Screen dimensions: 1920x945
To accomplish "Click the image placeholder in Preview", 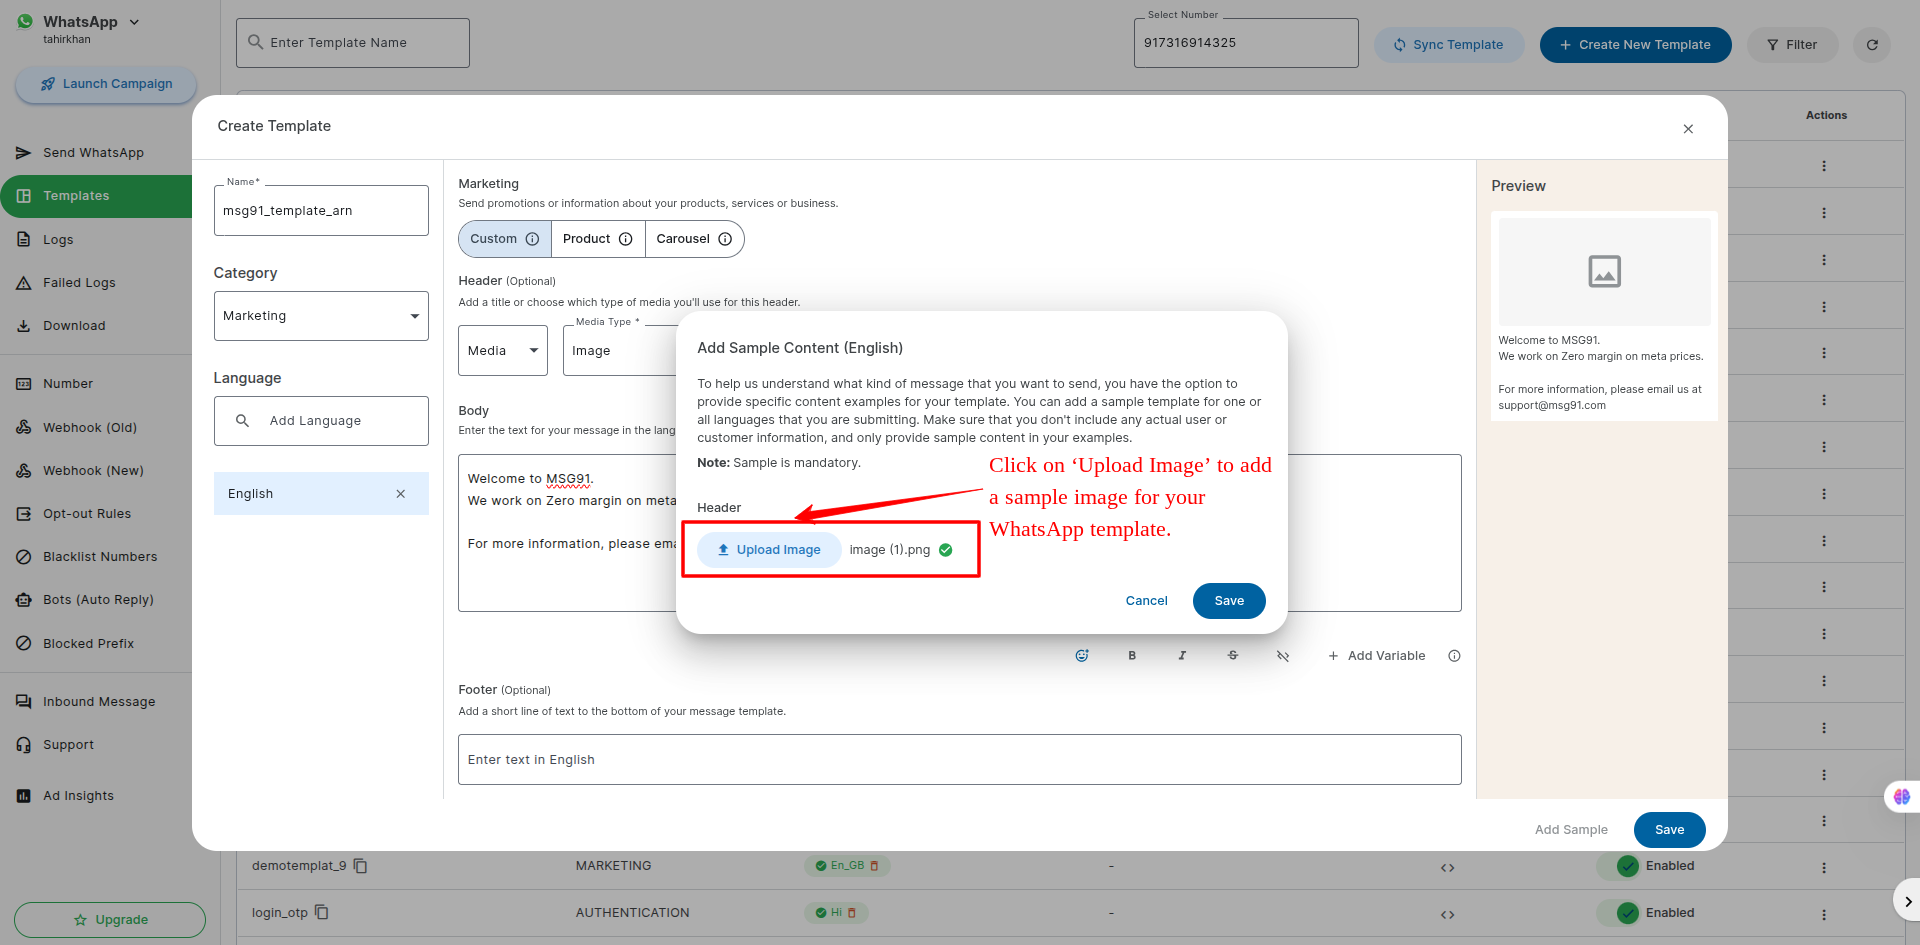I will click(1604, 271).
